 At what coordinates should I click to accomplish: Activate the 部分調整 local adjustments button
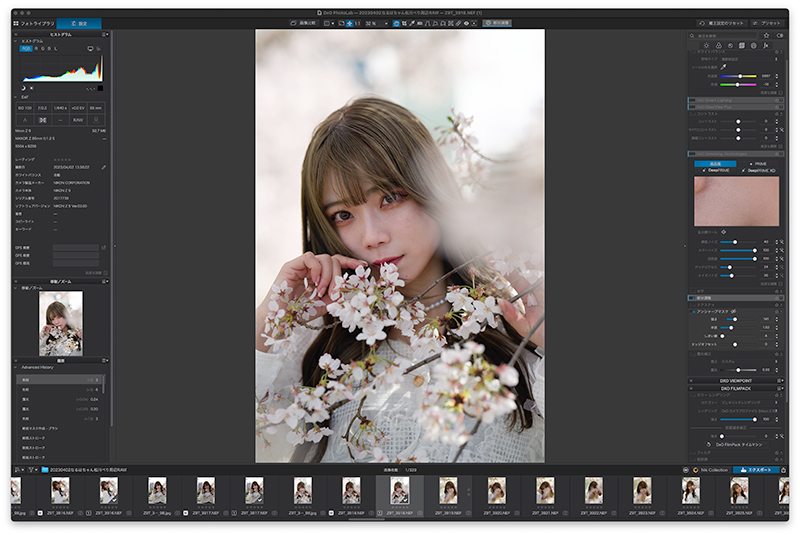coord(497,23)
